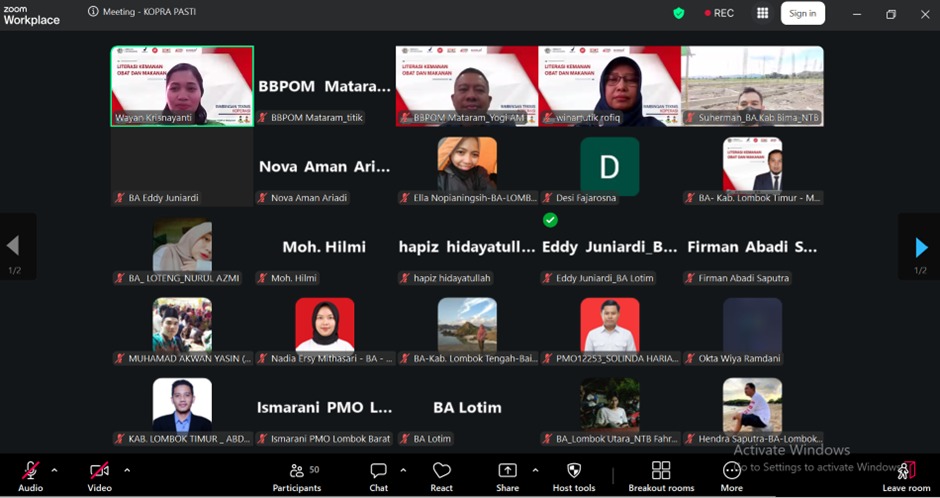The image size is (940, 498).
Task: Open Host tools shield icon
Action: pyautogui.click(x=574, y=470)
